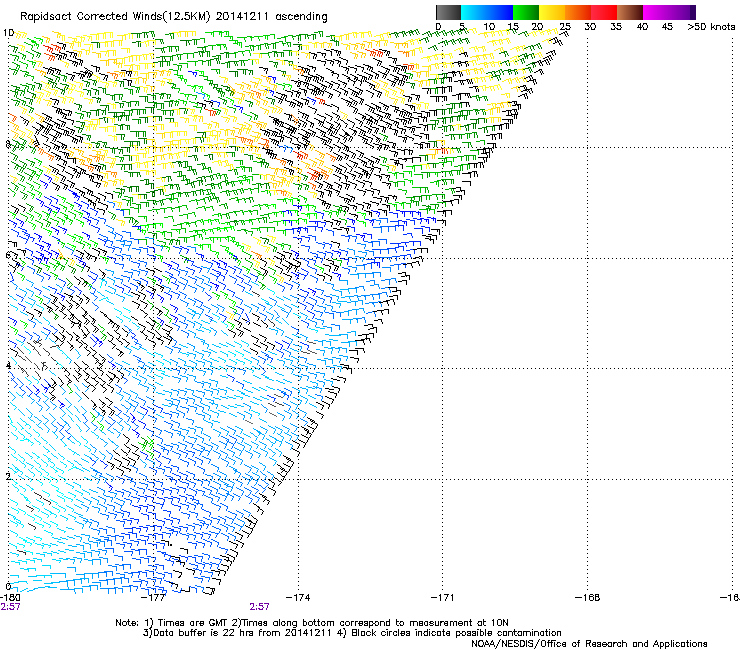Screen dimensions: 740x650
Task: Click the "35" legend scale label
Action: pyautogui.click(x=616, y=27)
